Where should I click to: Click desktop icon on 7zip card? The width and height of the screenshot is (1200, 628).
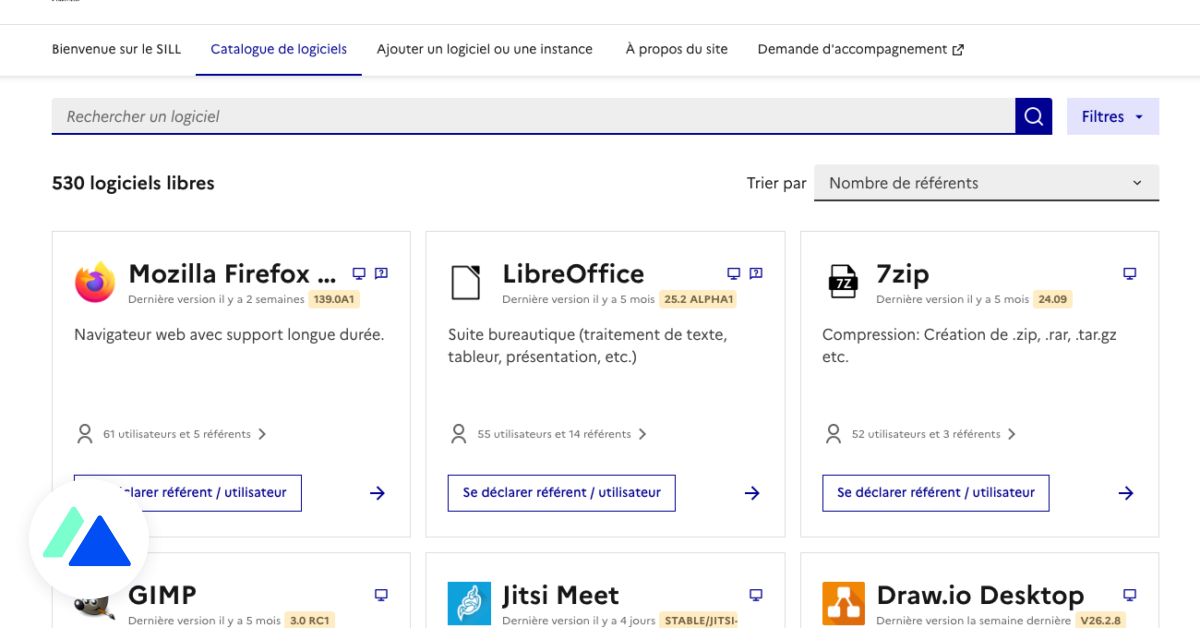point(1130,273)
